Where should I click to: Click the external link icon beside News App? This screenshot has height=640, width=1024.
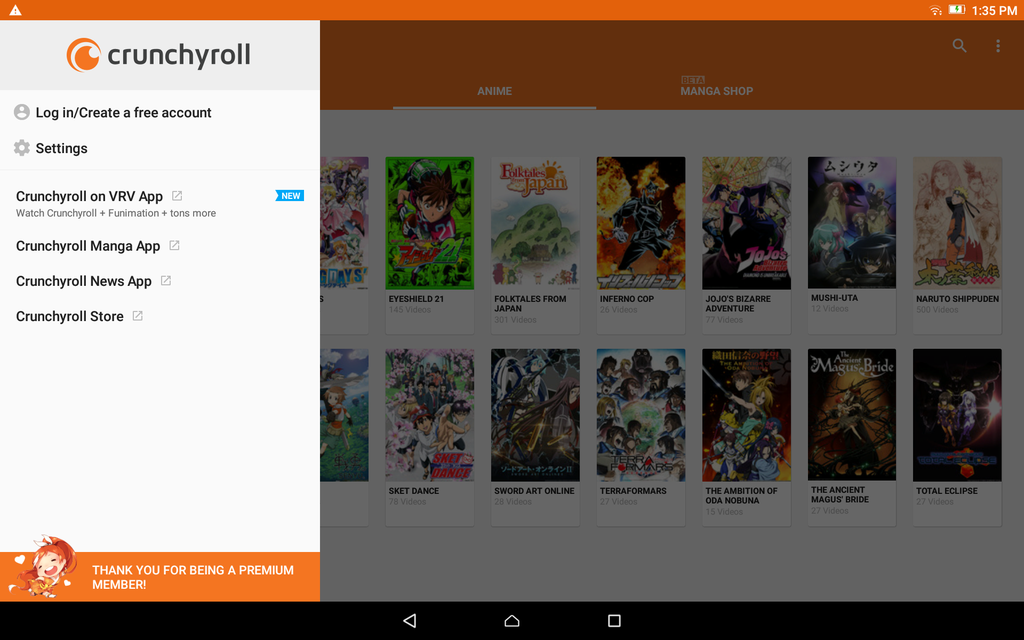tap(166, 281)
